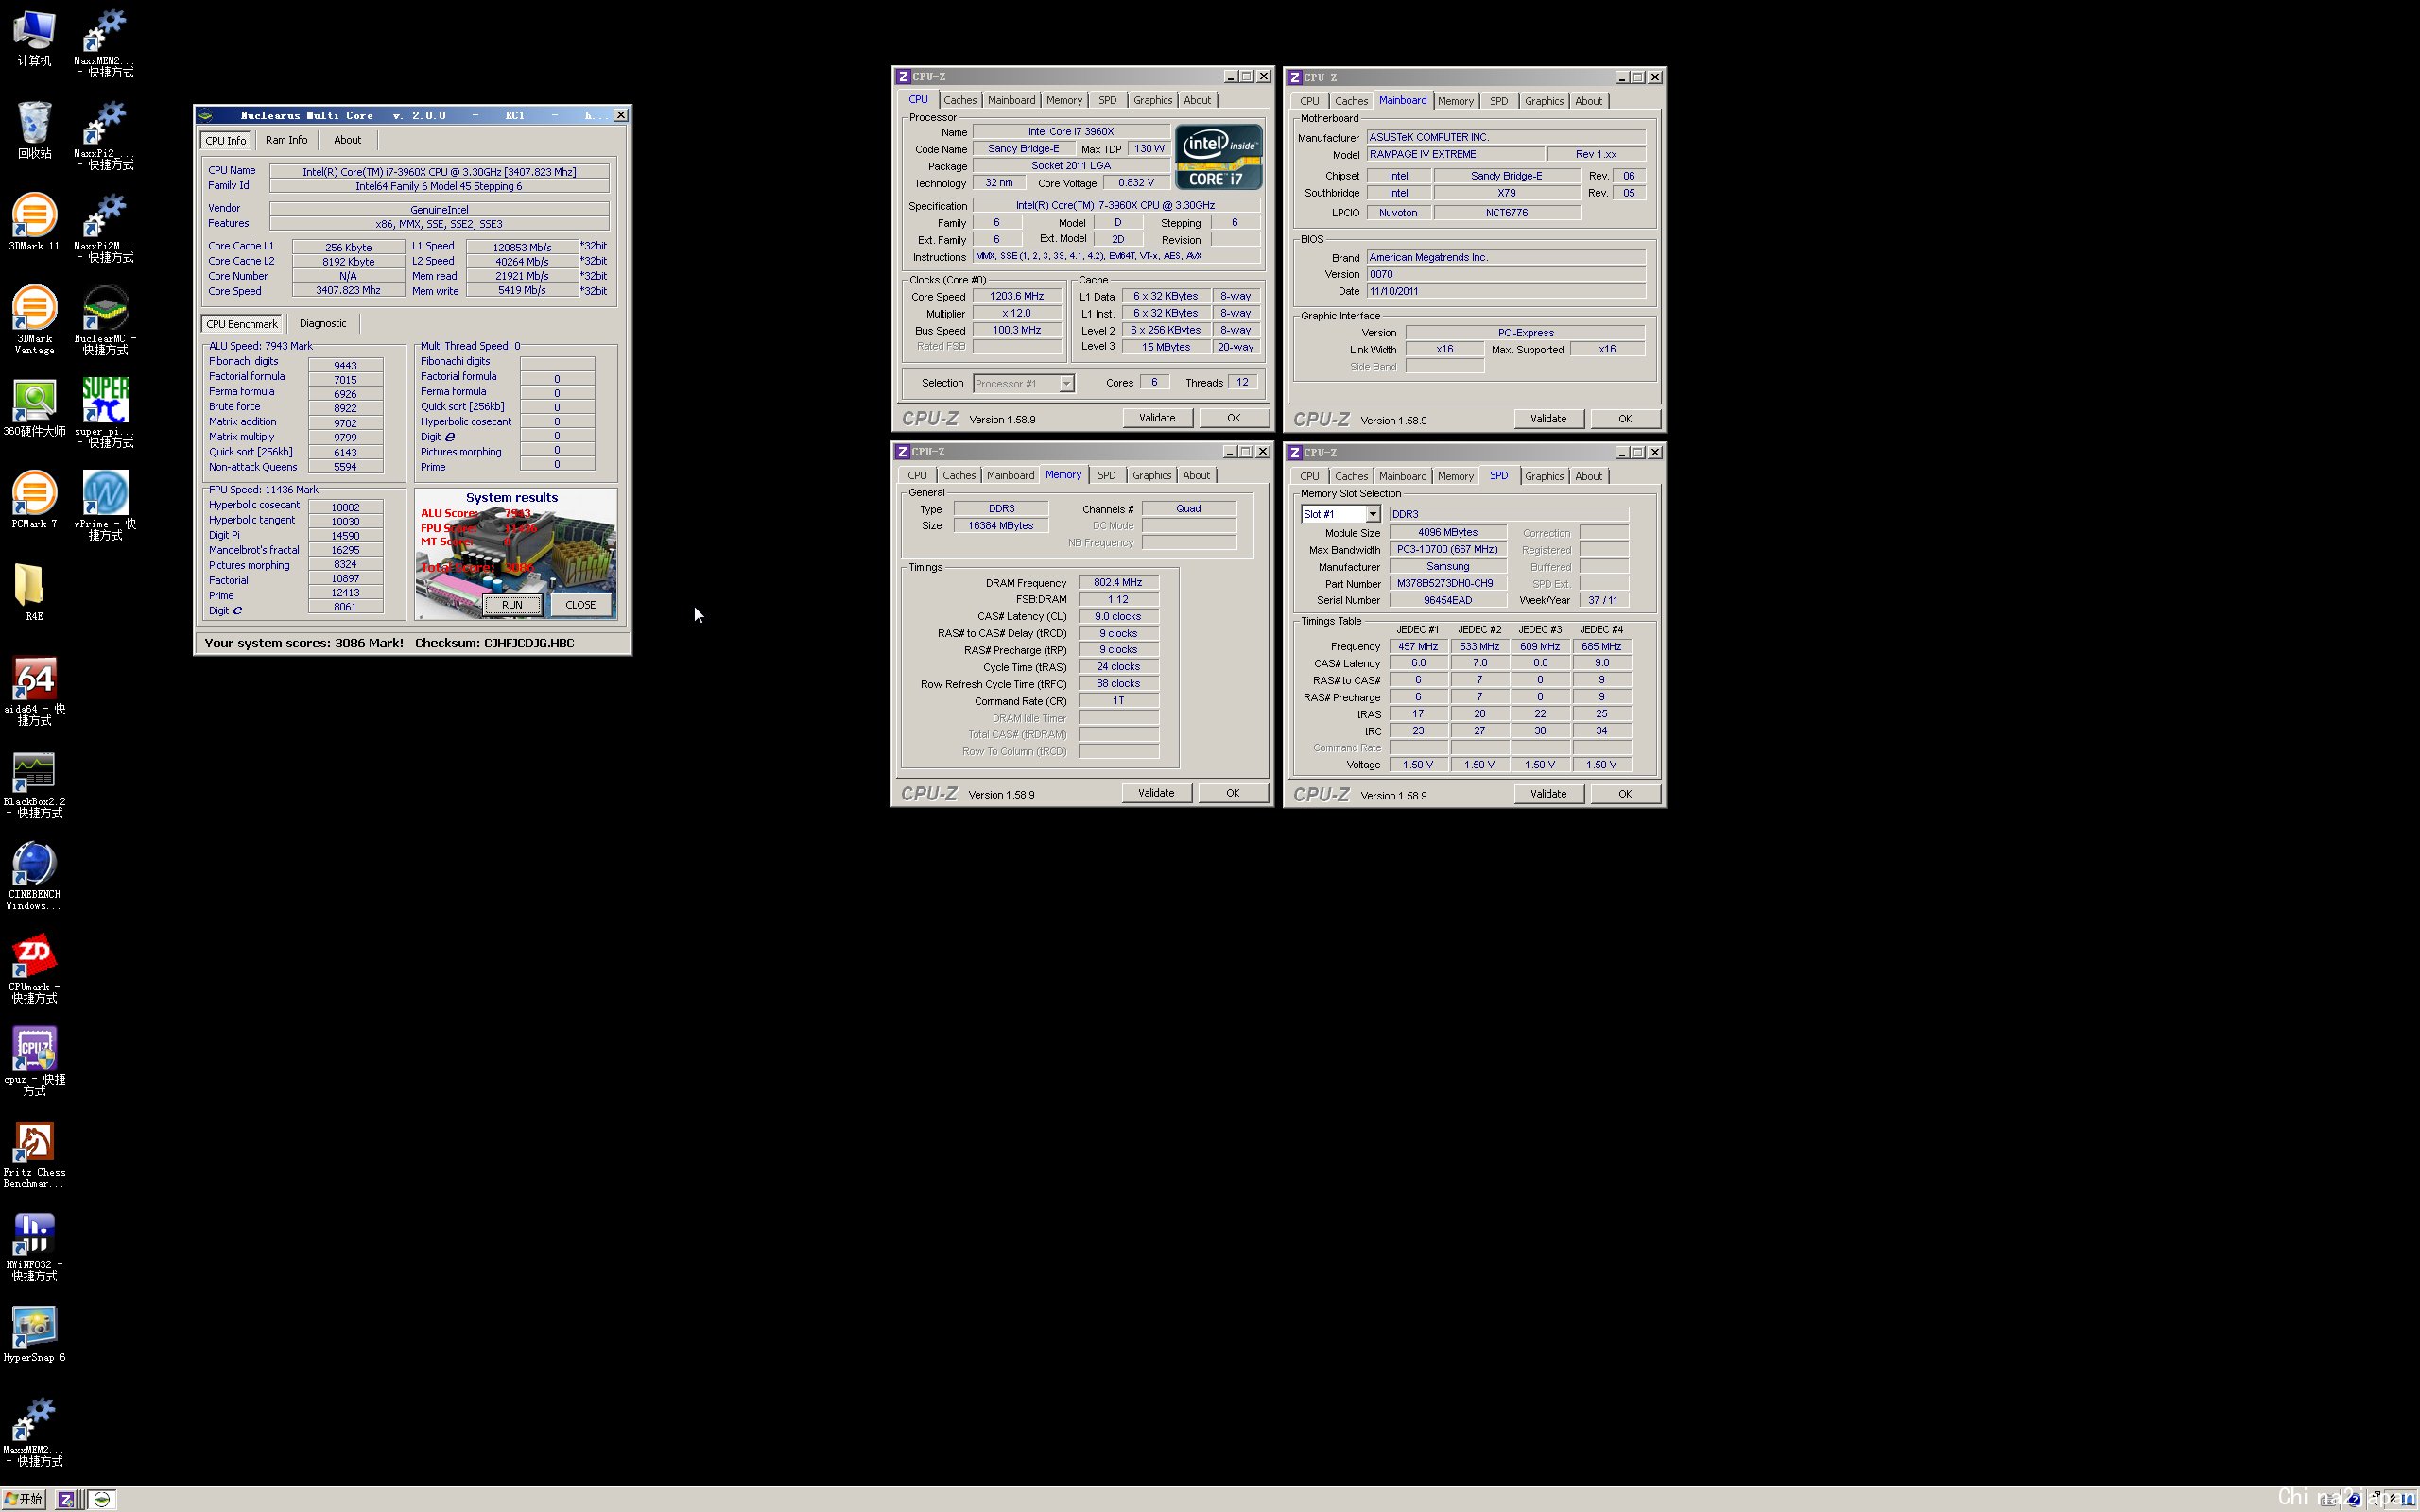Viewport: 2420px width, 1512px height.
Task: Open the R4E folder icon
Action: pyautogui.click(x=34, y=592)
